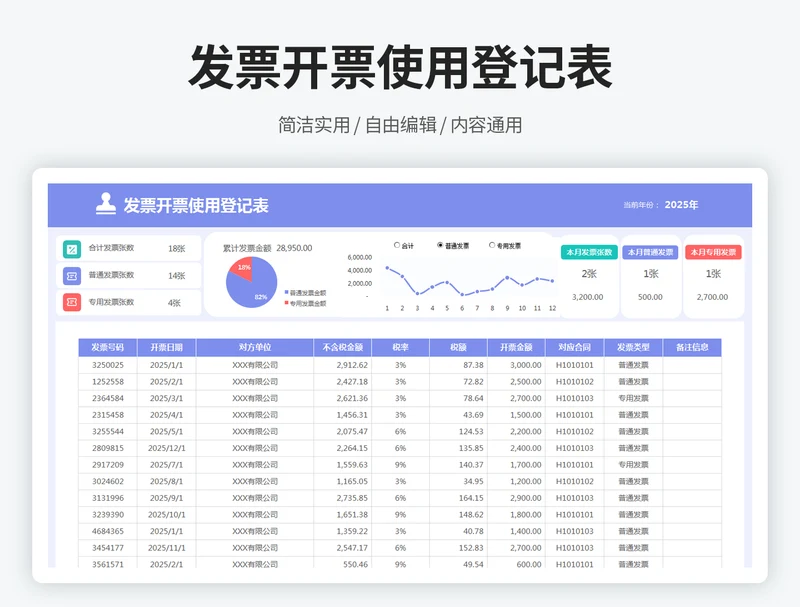Click the red ticket icon for 专用发票张数

(x=72, y=302)
